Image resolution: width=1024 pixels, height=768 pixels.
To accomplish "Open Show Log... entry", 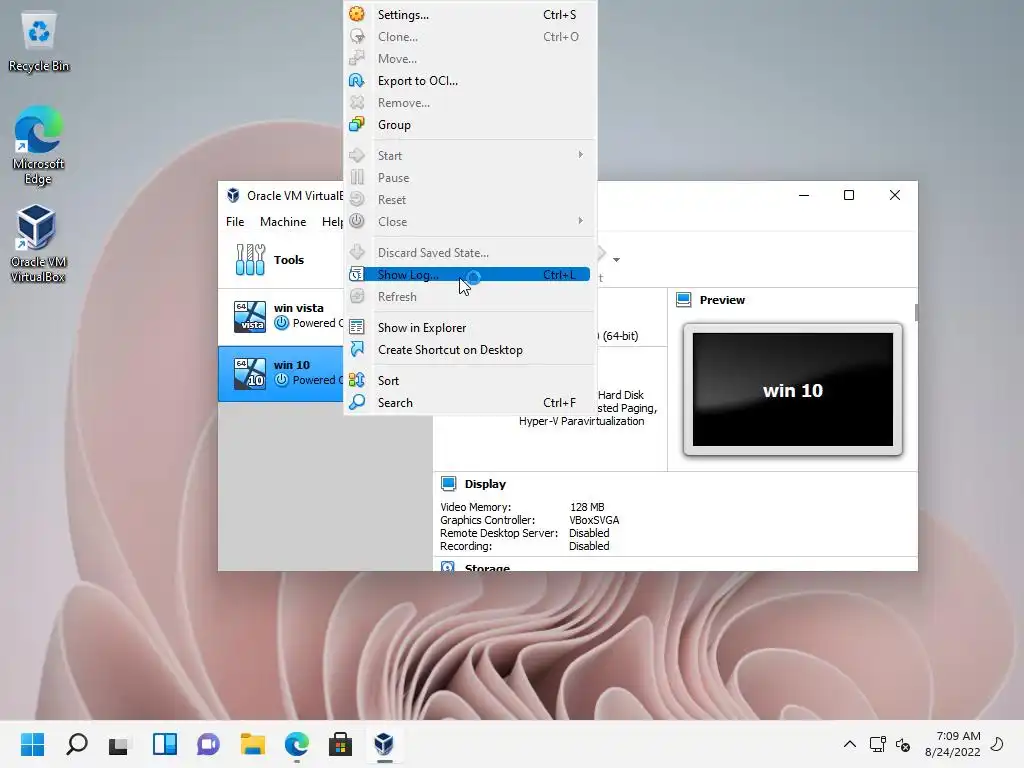I will click(470, 275).
